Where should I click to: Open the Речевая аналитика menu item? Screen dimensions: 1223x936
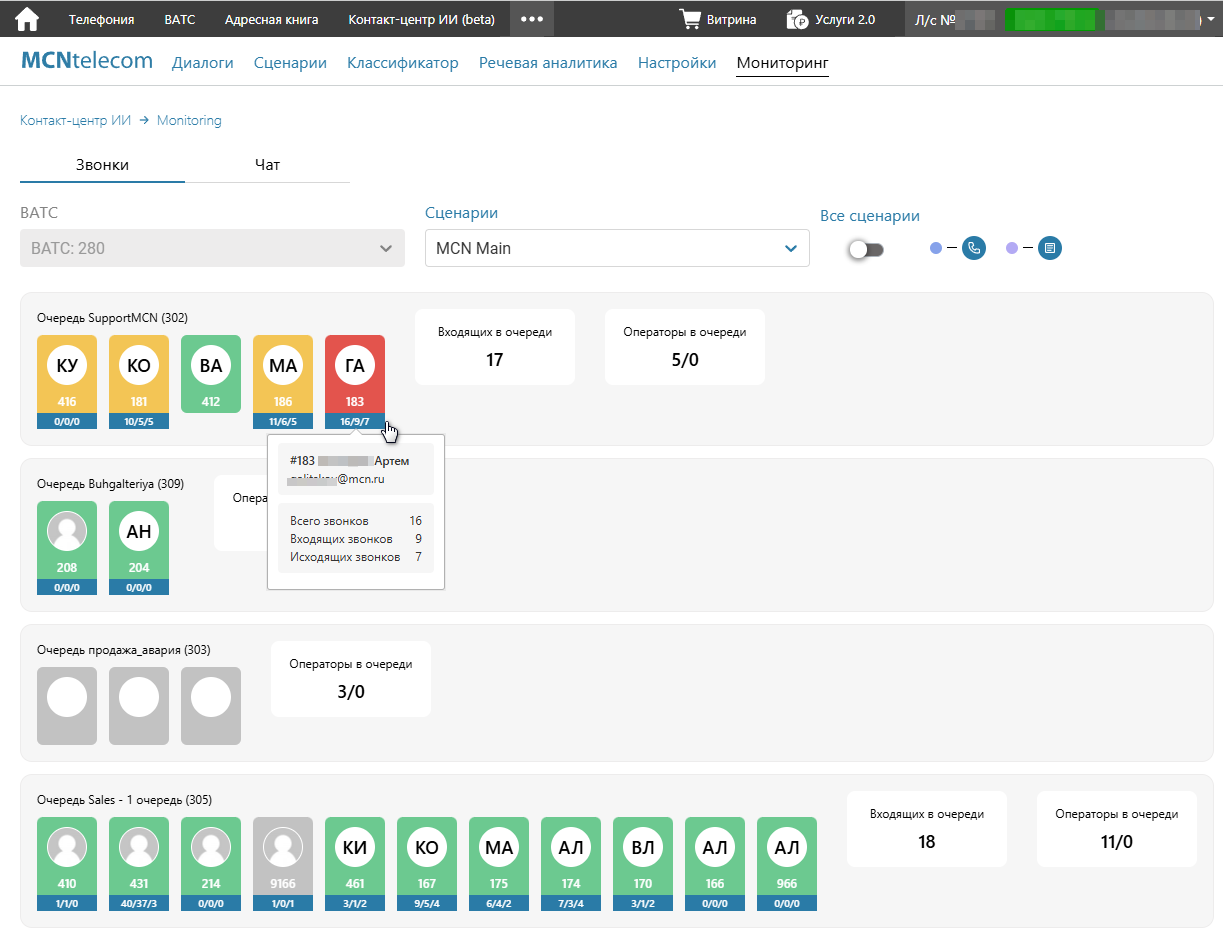548,63
